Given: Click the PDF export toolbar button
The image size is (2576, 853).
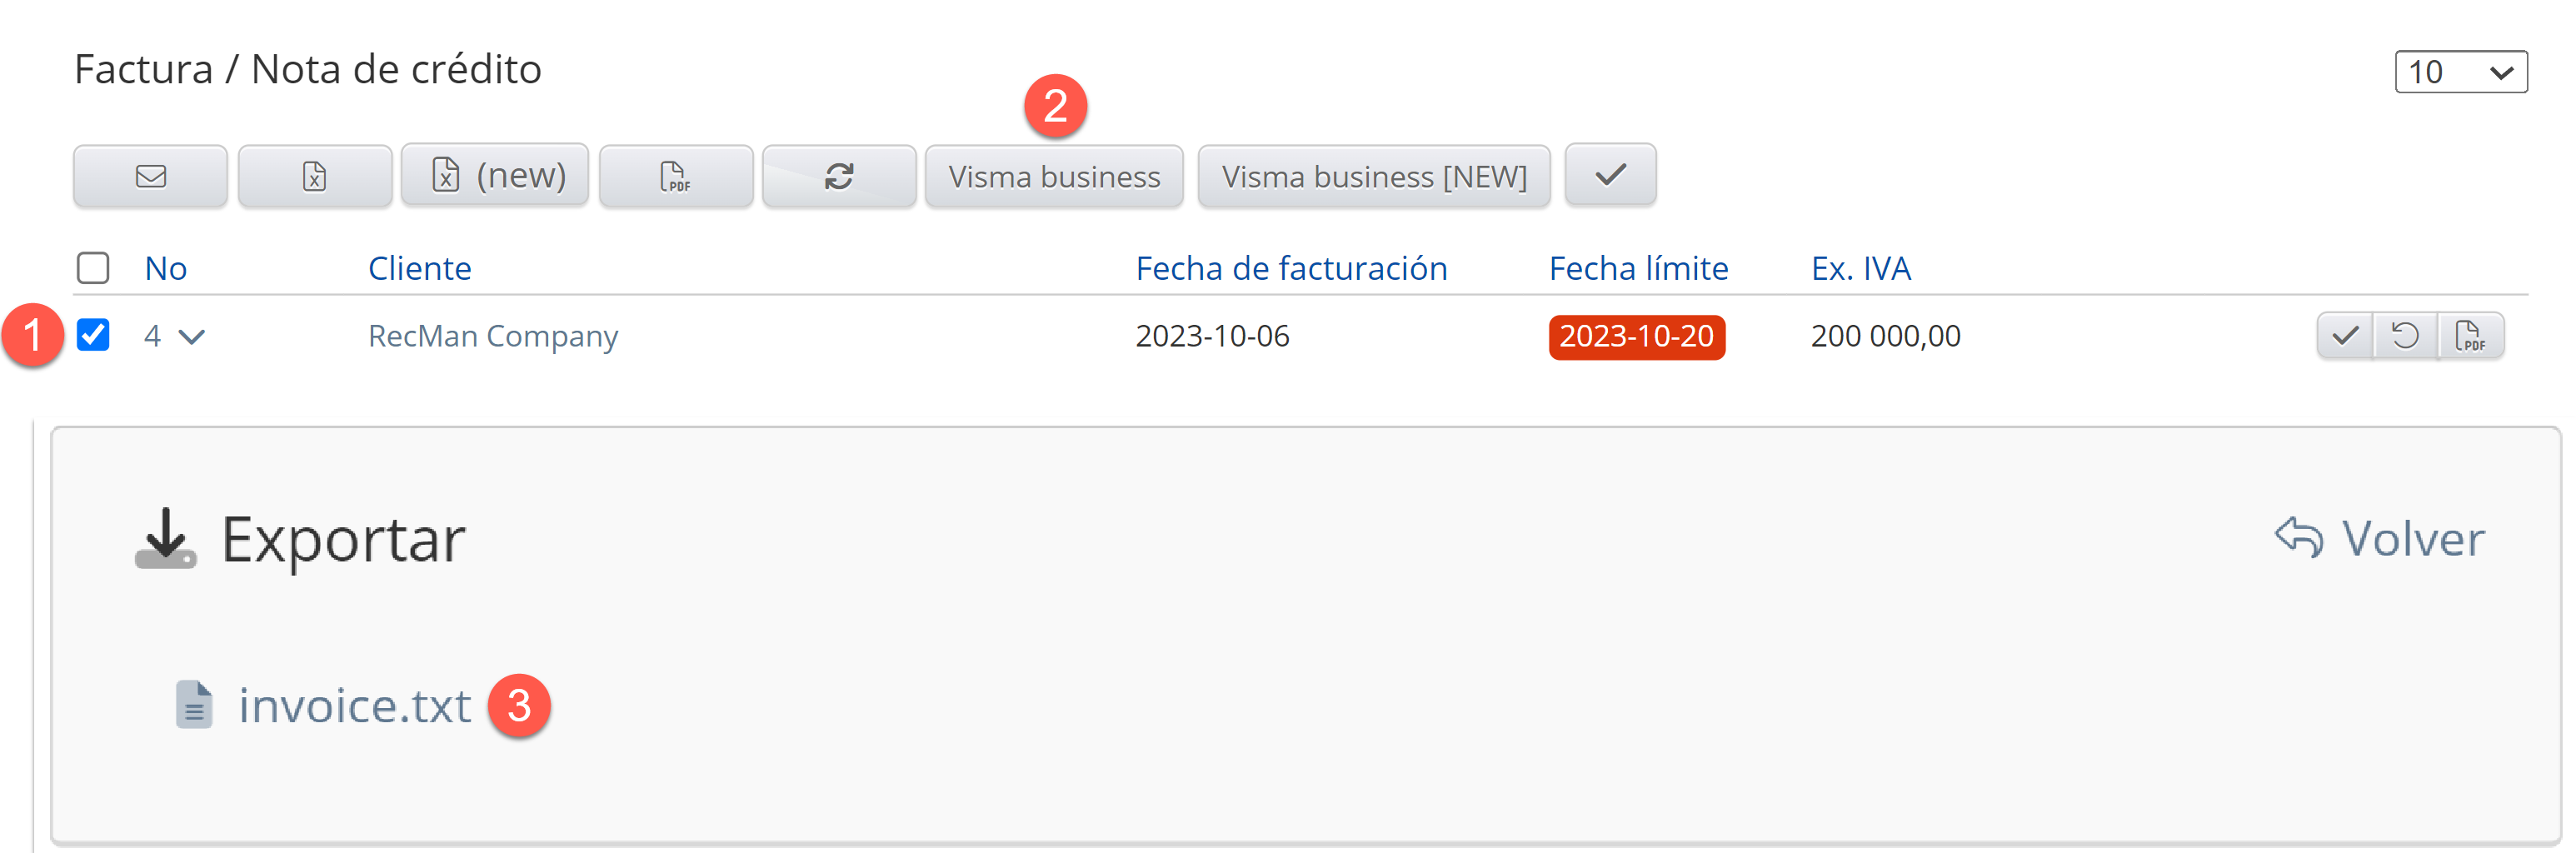Looking at the screenshot, I should 676,177.
